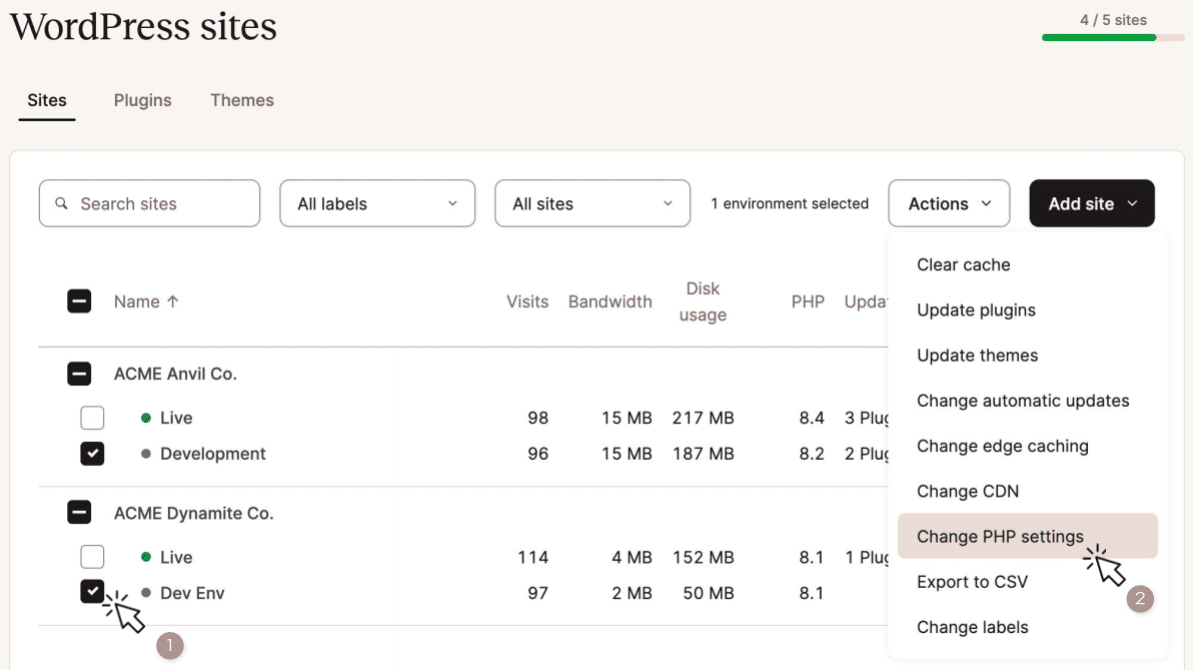This screenshot has width=1193, height=670.
Task: Click the gray status dot beside Dev Env
Action: pyautogui.click(x=146, y=592)
